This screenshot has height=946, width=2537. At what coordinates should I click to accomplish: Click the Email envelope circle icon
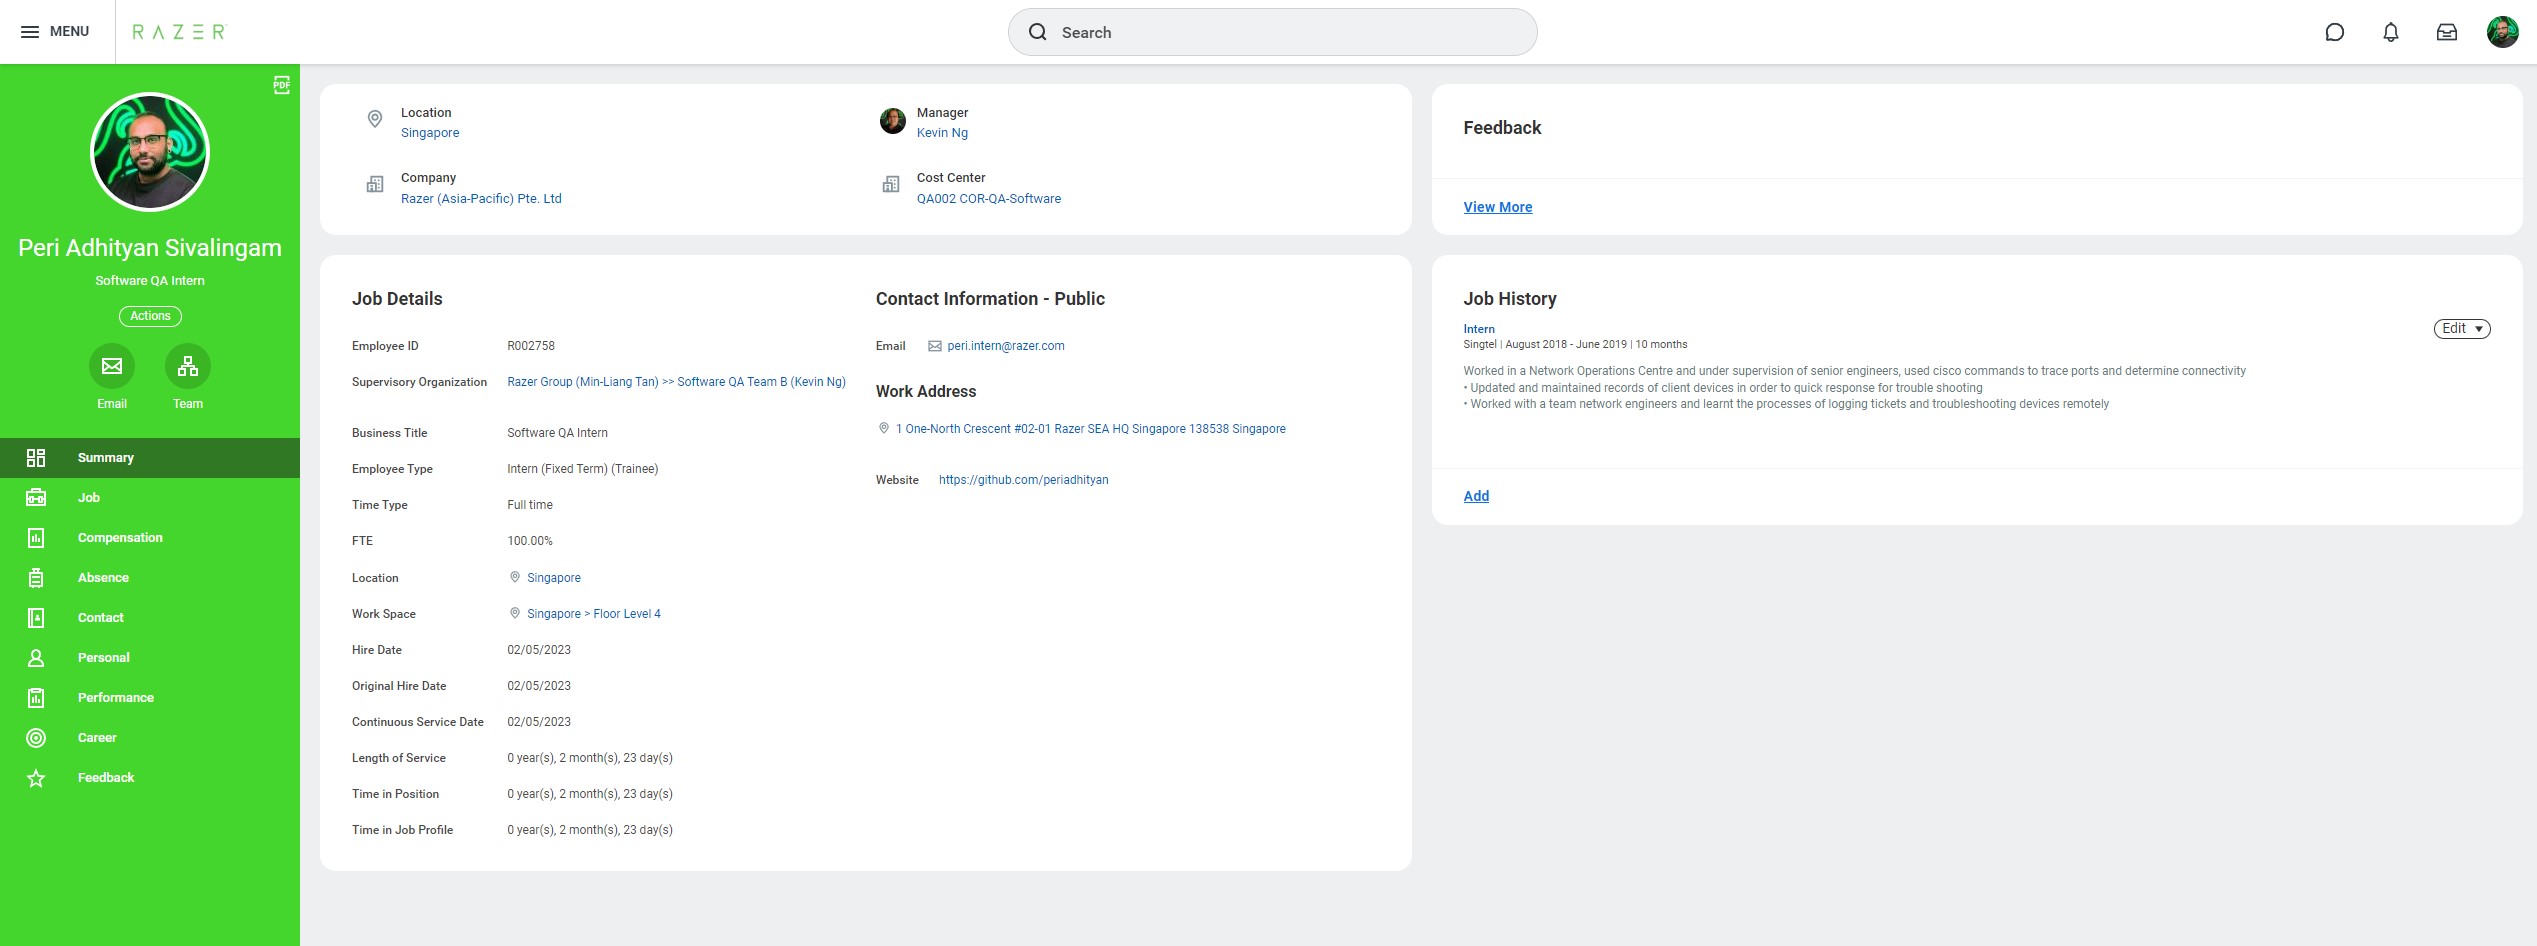click(x=112, y=366)
